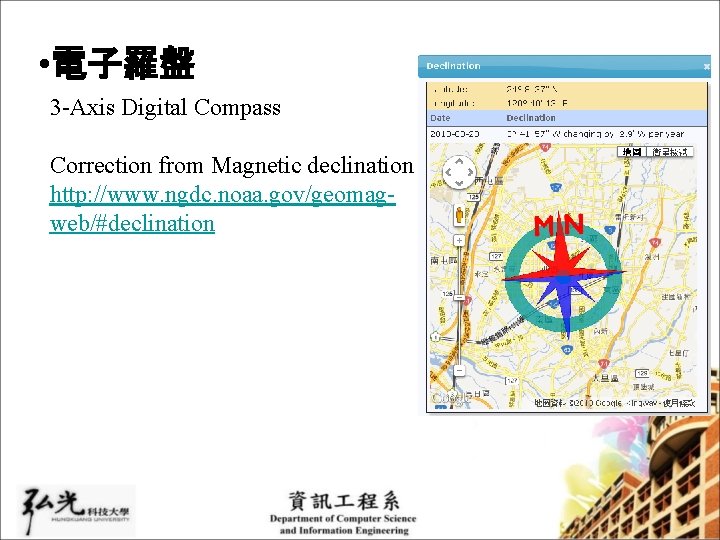Click the Declination dialog title bar
This screenshot has height=540, width=720.
click(x=564, y=67)
